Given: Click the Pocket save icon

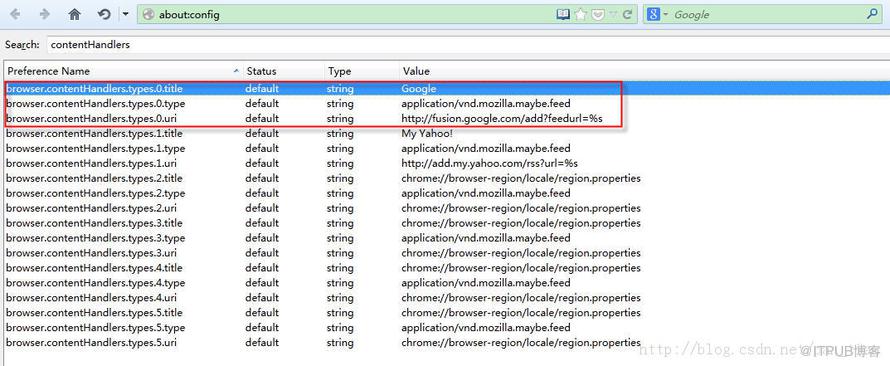Looking at the screenshot, I should tap(598, 15).
